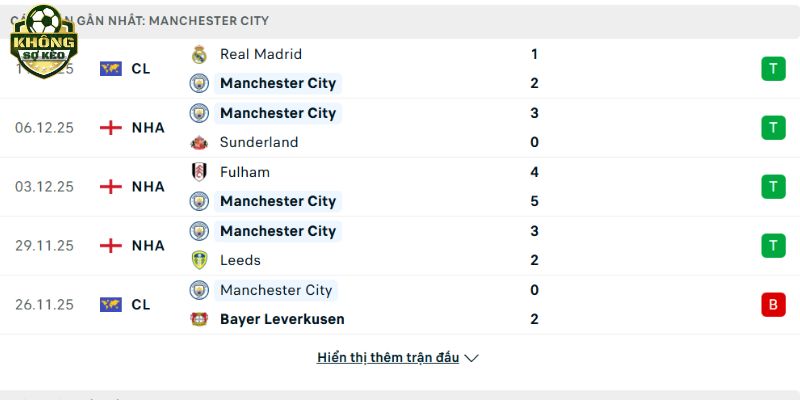Select Bayer Leverkusen team name
Screen dimensions: 800x400
[x=282, y=319]
